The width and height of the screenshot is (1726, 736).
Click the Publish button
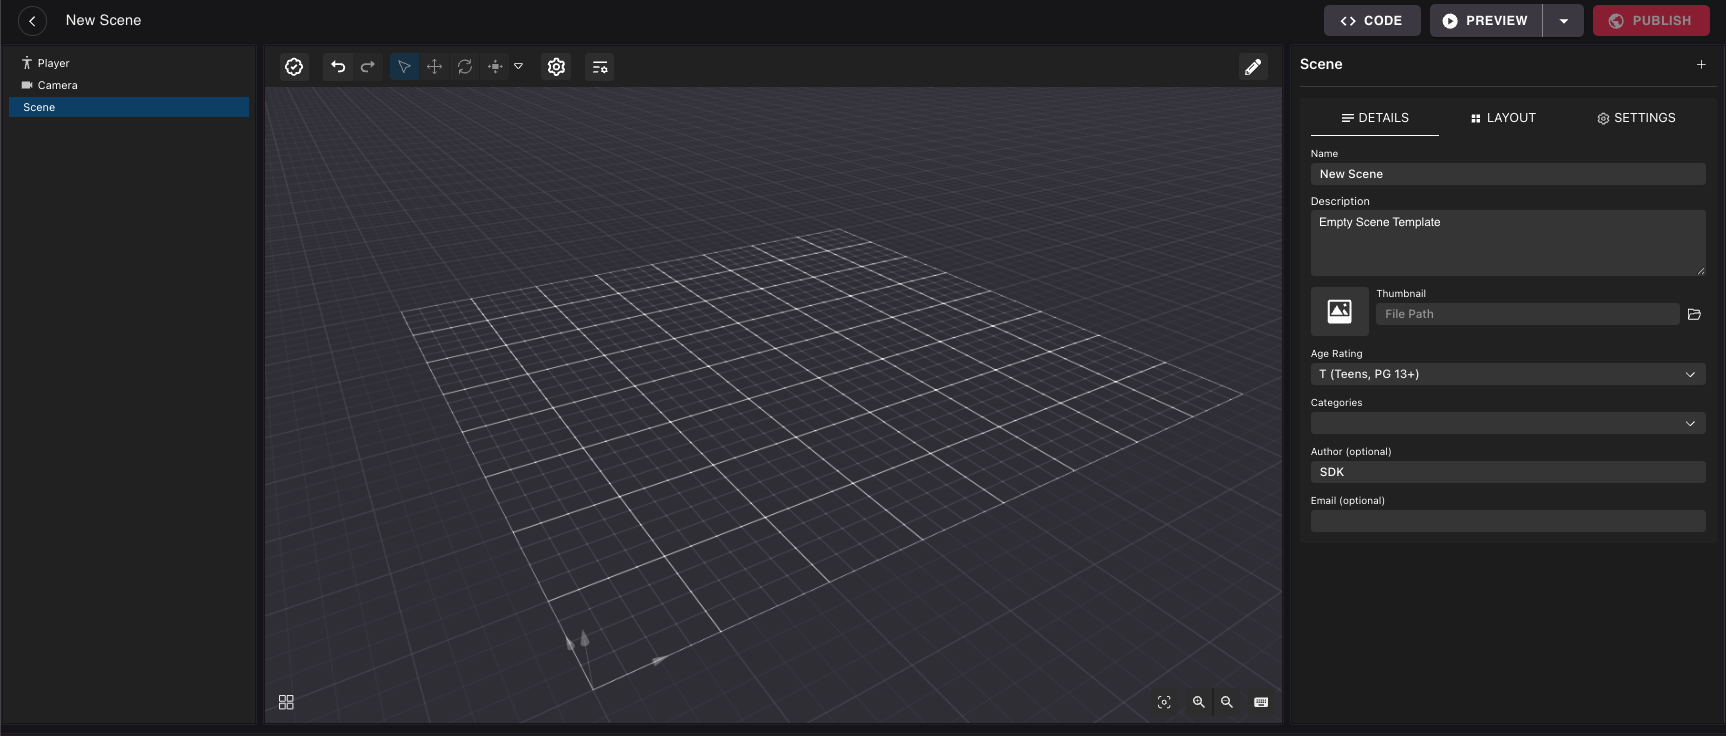coord(1650,21)
